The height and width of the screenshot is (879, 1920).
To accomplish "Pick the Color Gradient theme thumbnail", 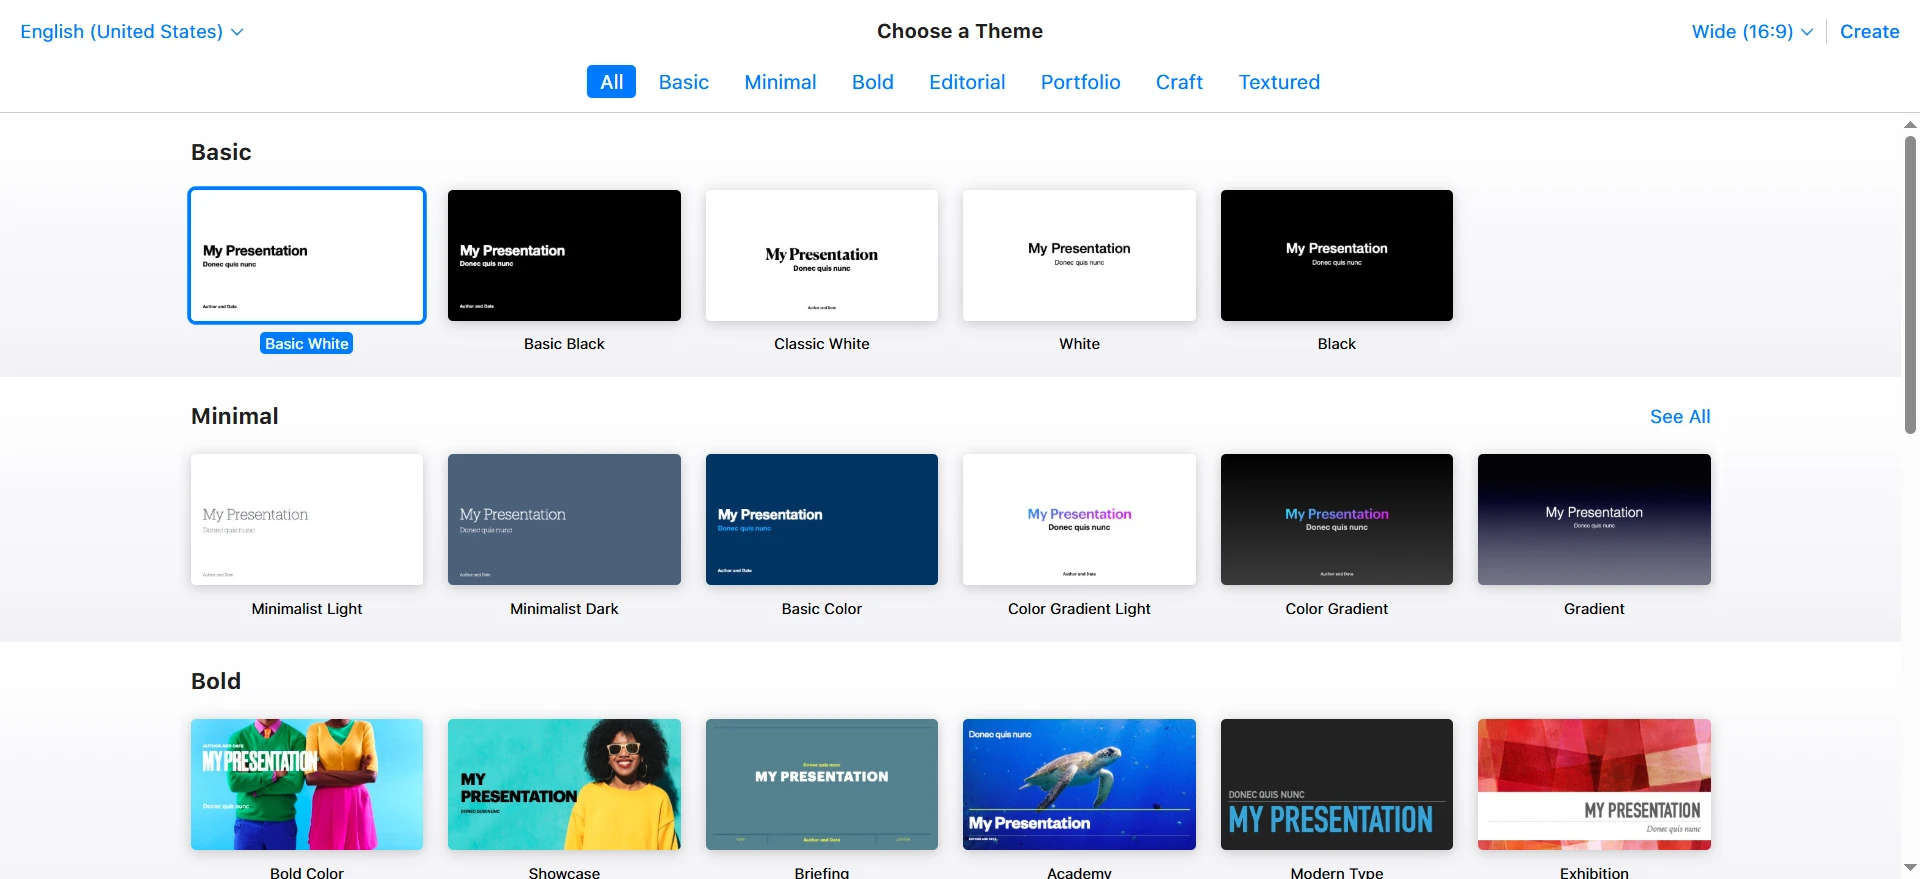I will [1337, 520].
